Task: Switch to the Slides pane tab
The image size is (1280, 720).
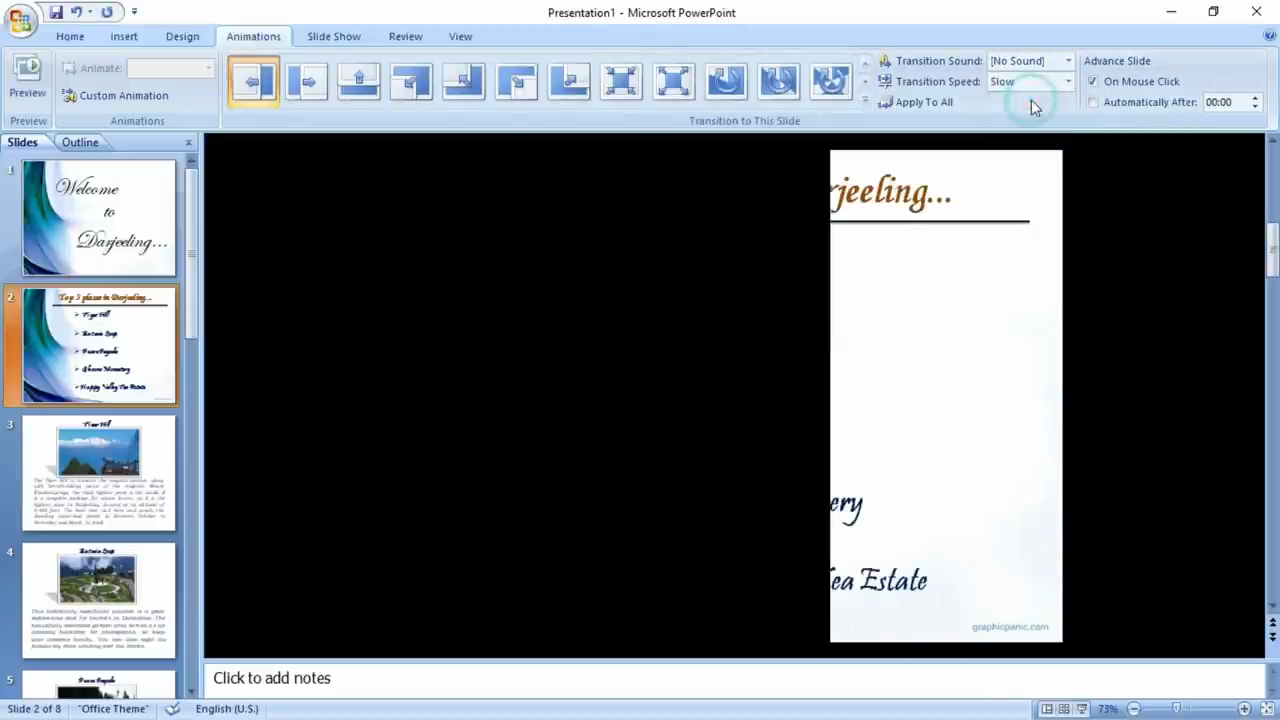Action: (x=23, y=143)
